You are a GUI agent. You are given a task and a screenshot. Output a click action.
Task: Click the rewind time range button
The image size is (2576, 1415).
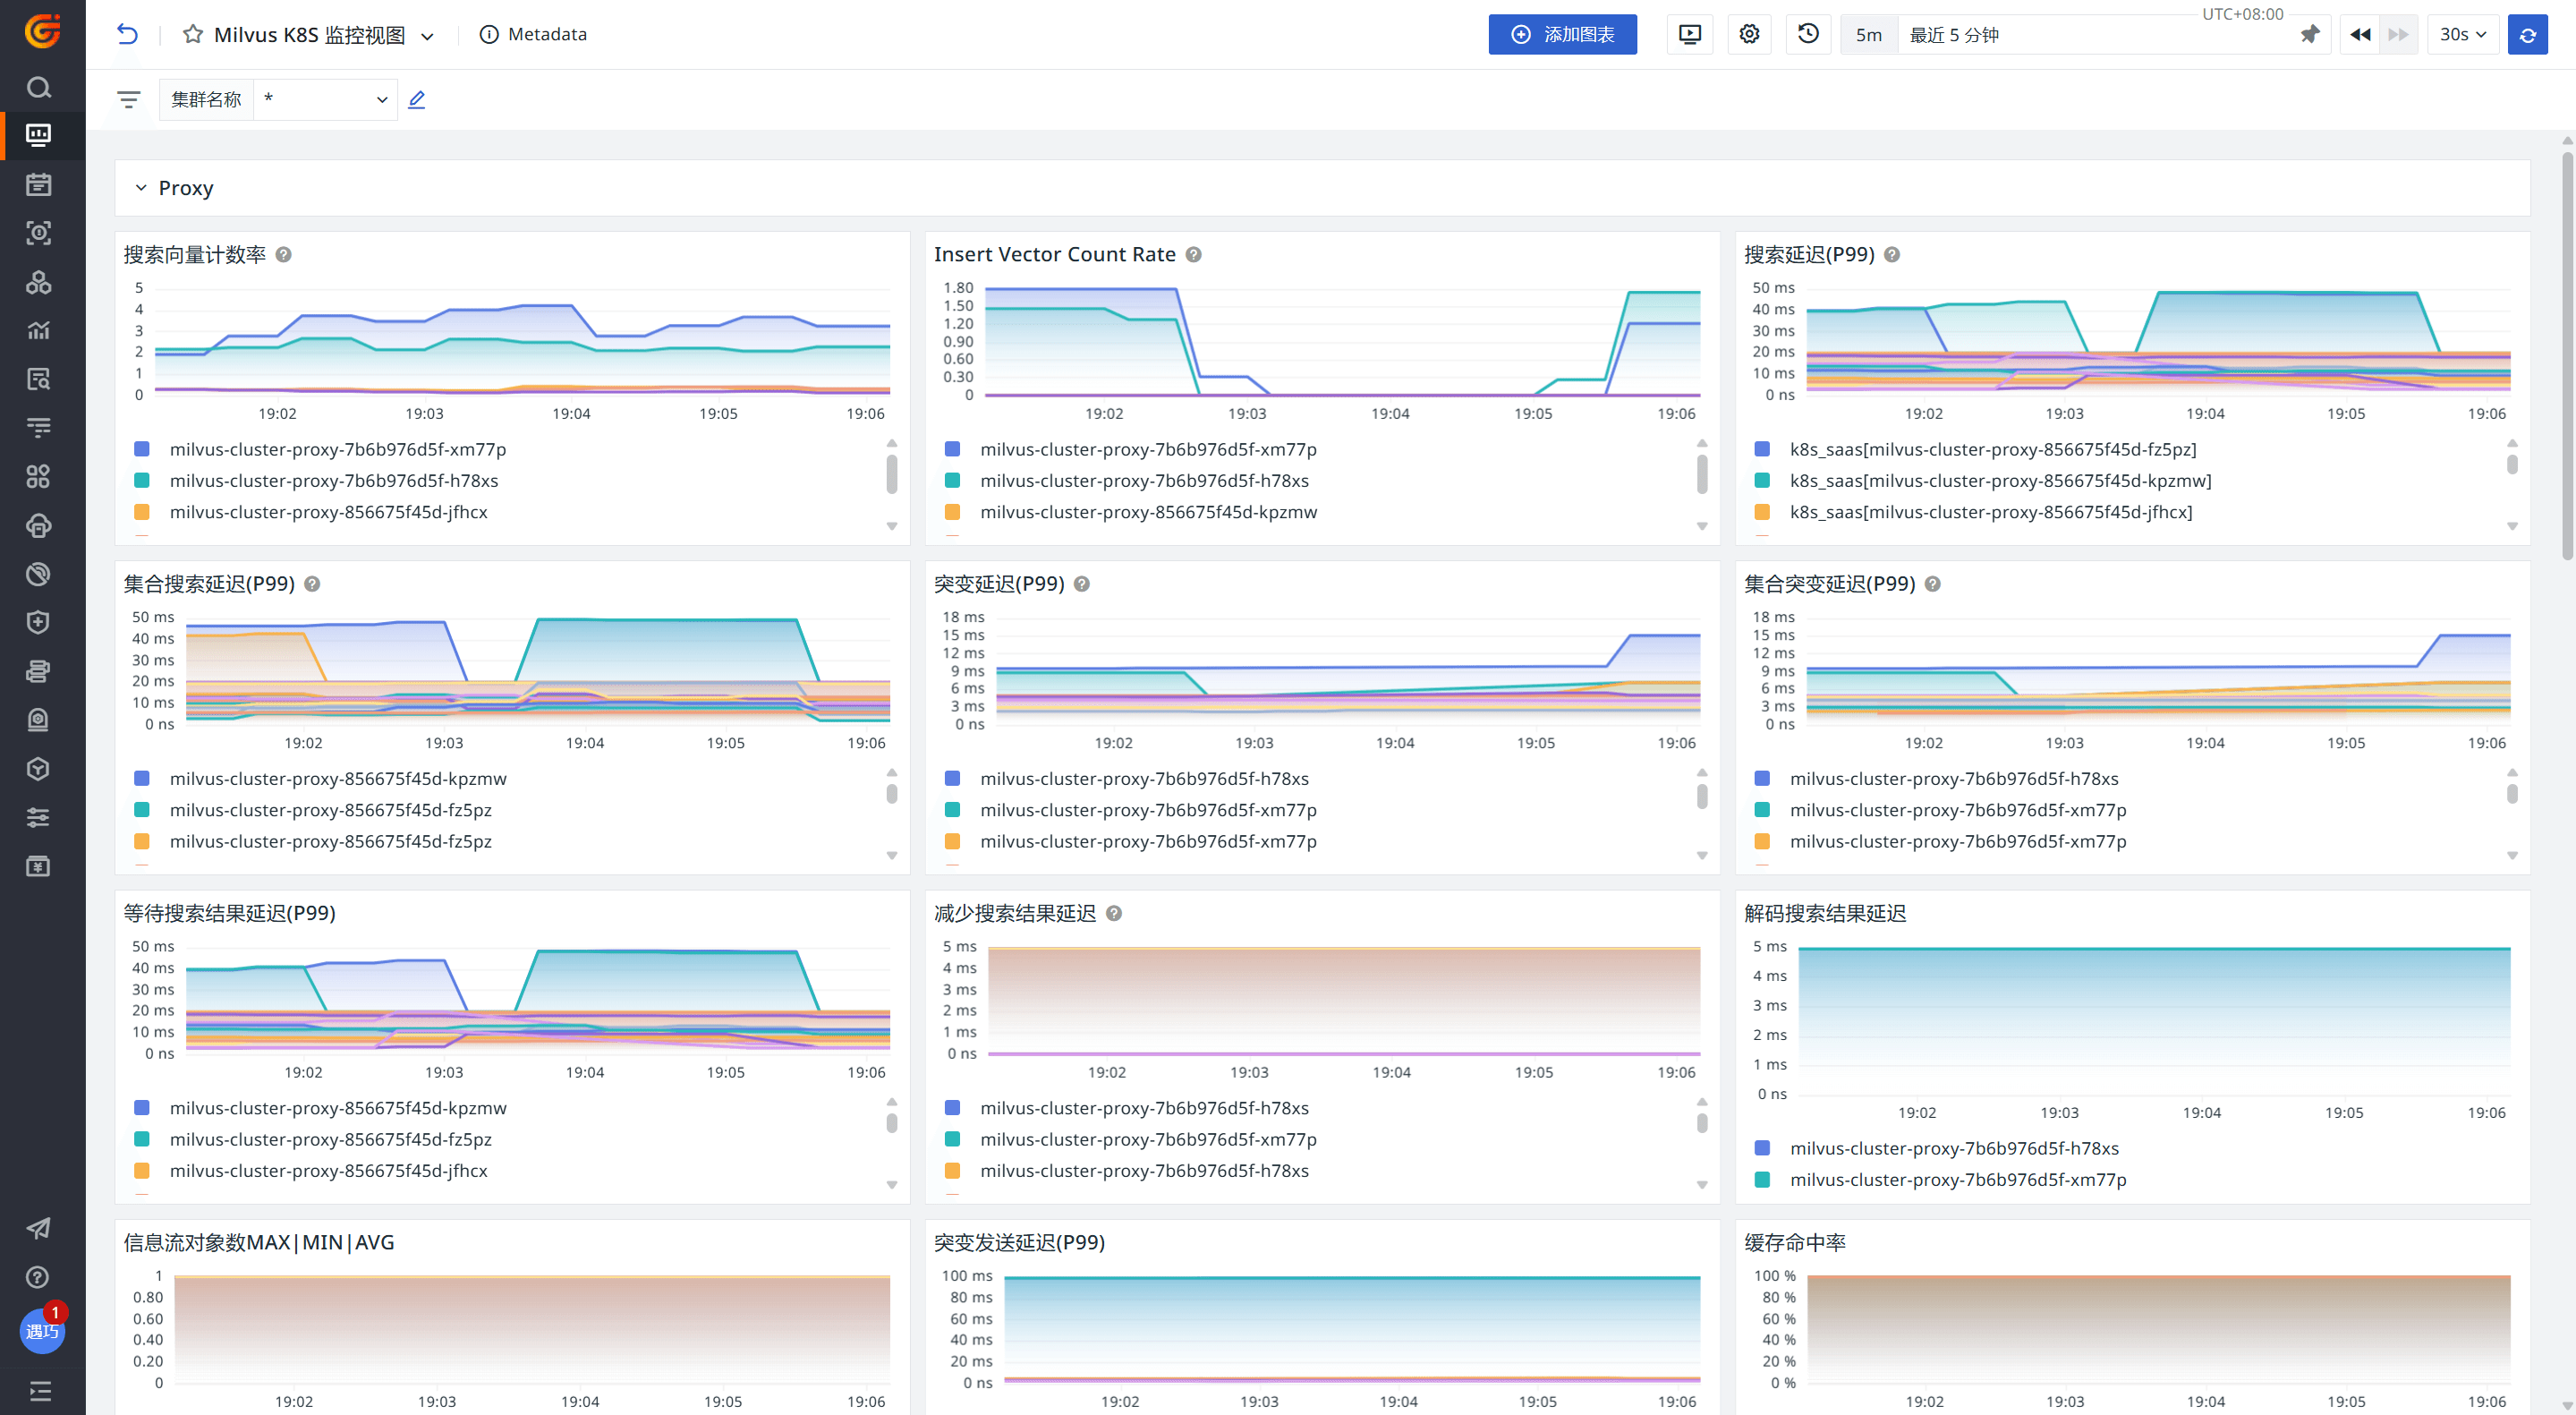[2360, 35]
